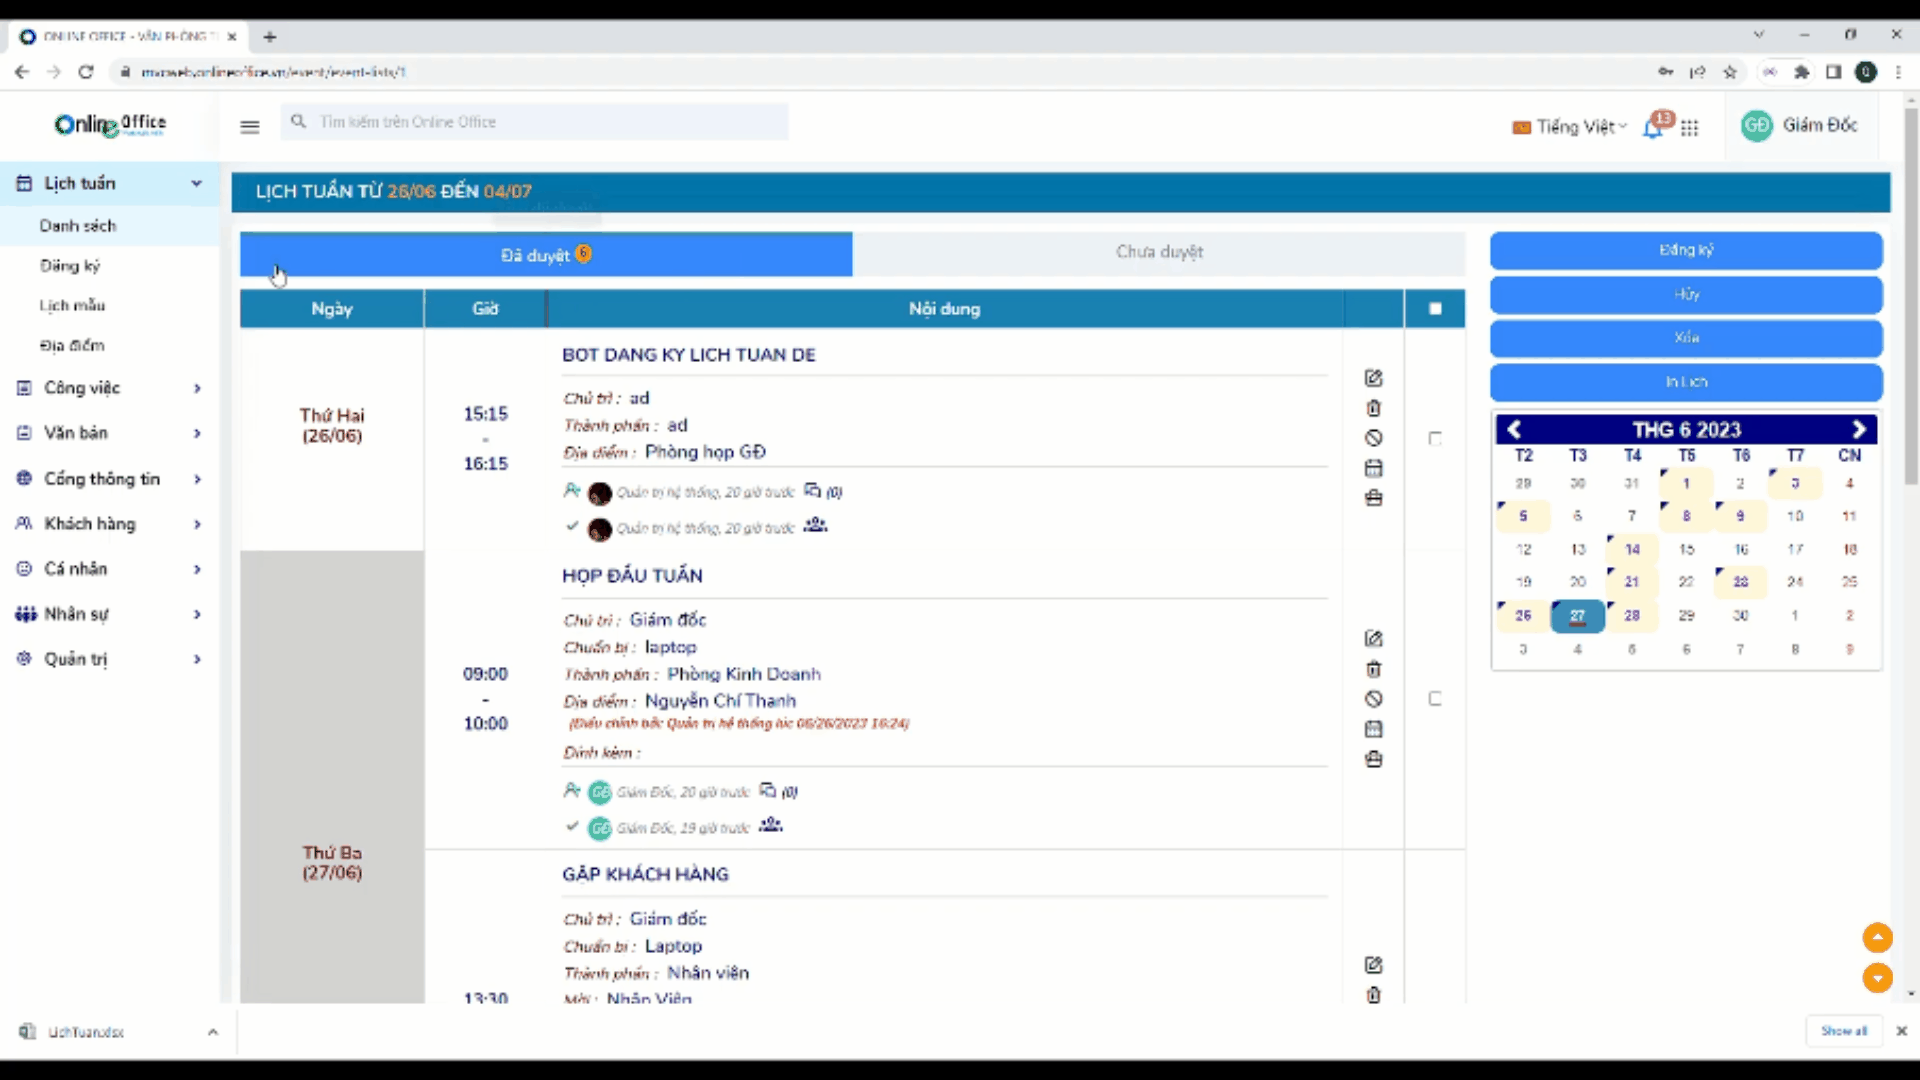The image size is (1920, 1080).
Task: Open the notification bell icon
Action: (x=1652, y=128)
